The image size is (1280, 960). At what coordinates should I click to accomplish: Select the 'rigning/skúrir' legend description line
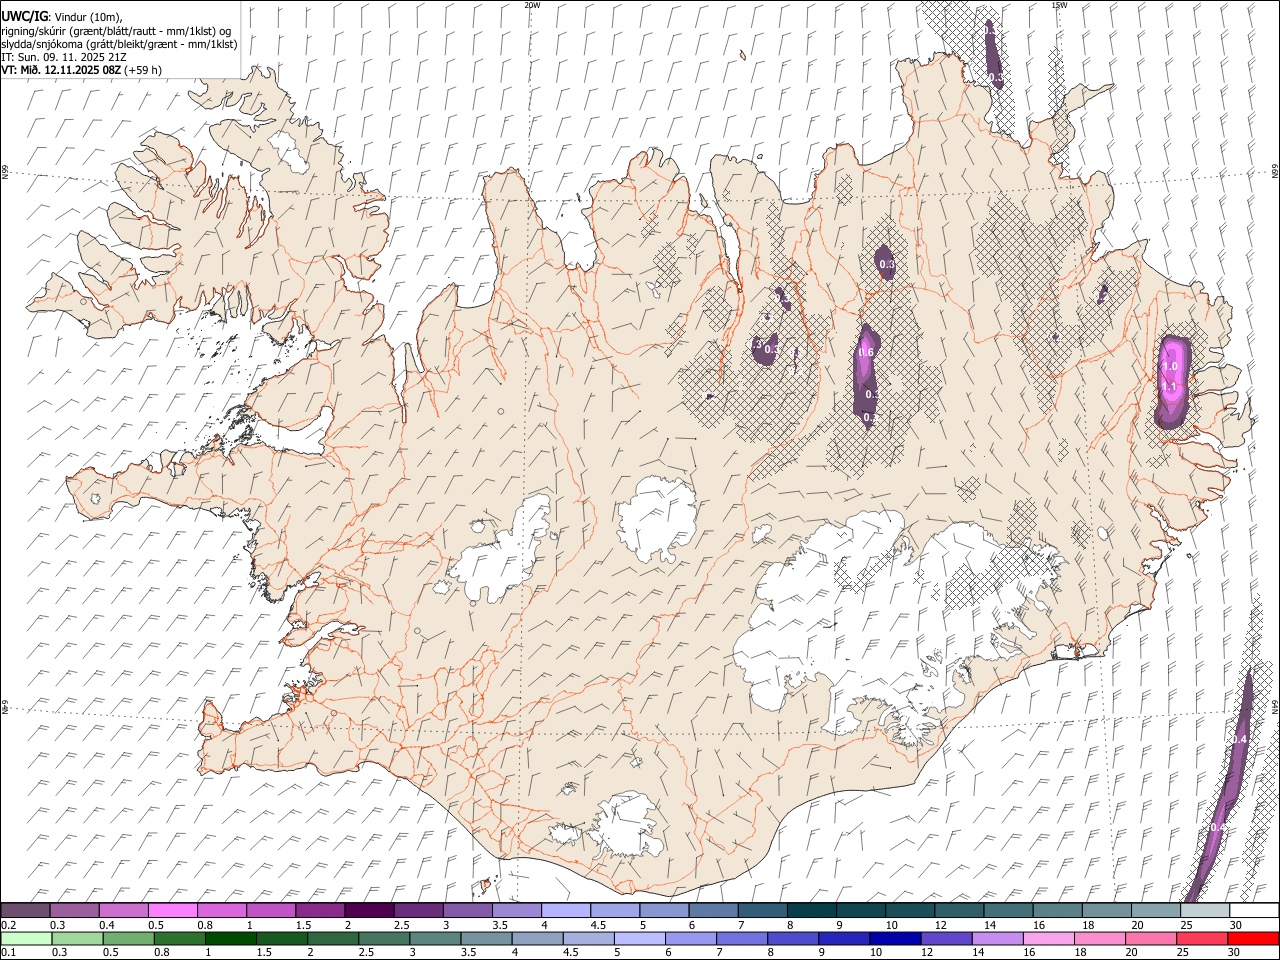point(116,31)
